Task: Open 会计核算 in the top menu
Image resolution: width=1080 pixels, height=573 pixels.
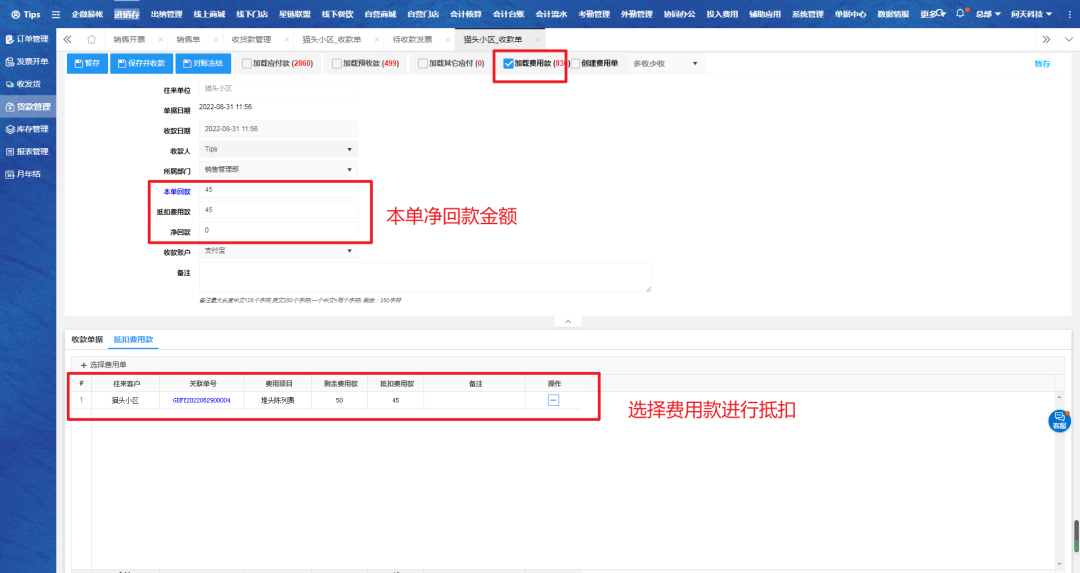Action: pos(465,14)
